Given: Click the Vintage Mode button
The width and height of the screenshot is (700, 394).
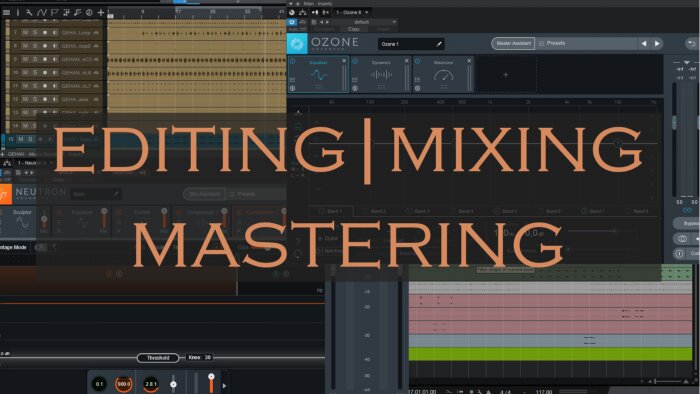Looking at the screenshot, I should point(13,247).
